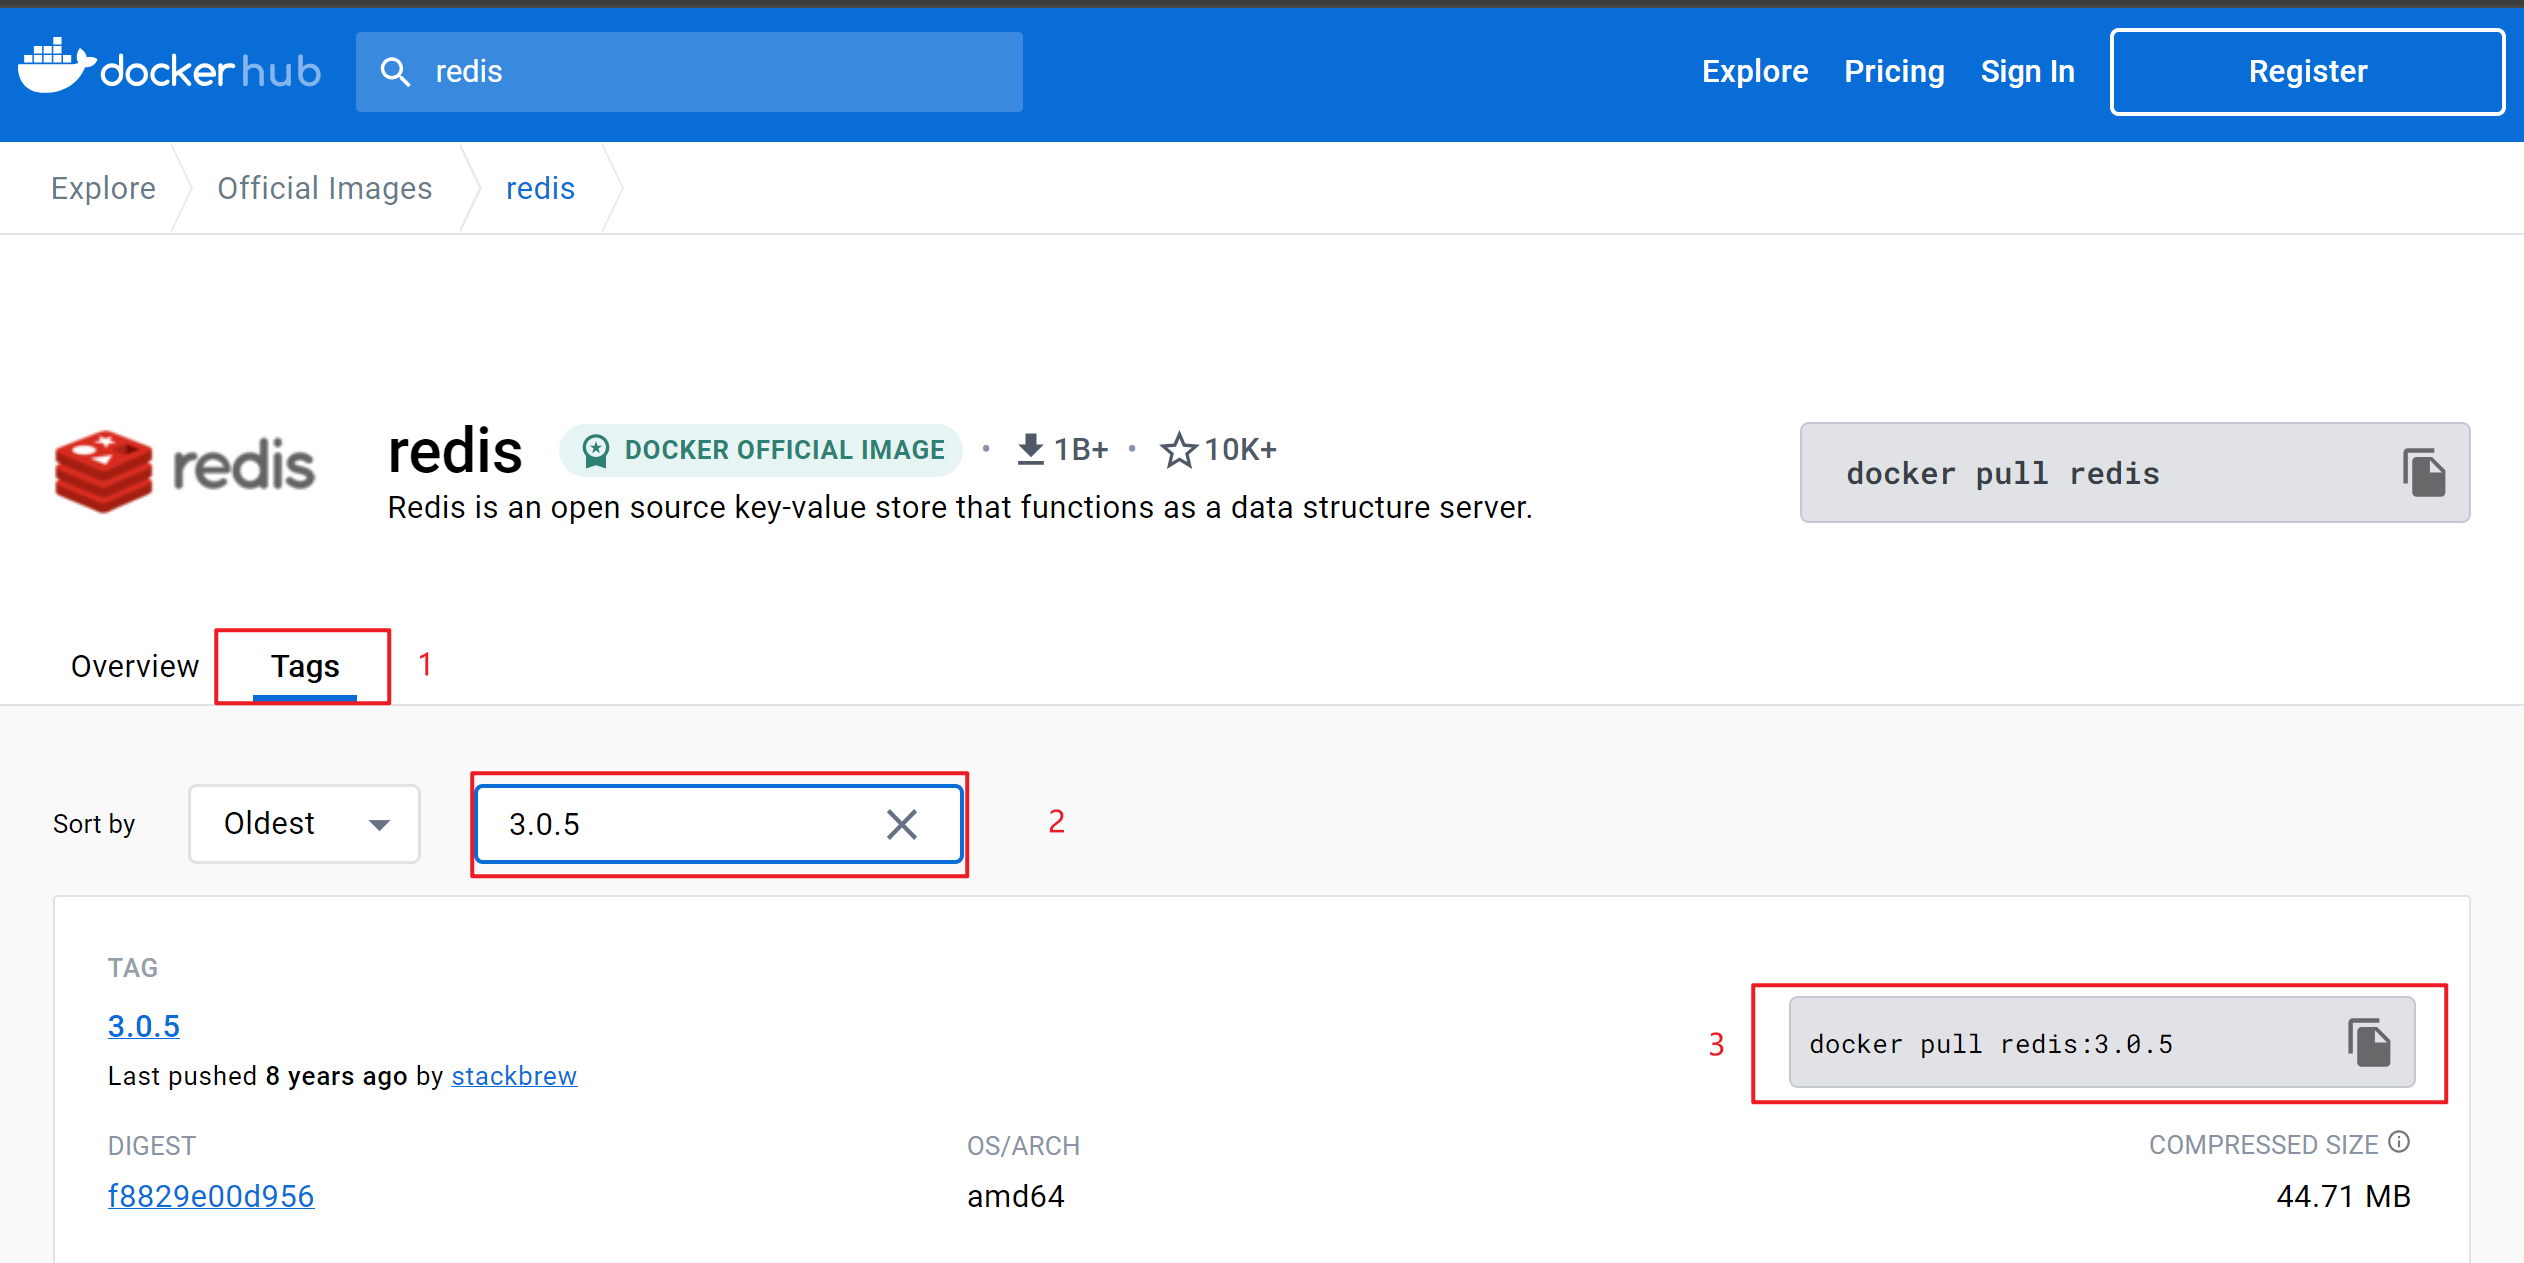Click the download count icon showing 1B+
Viewport: 2524px width, 1263px height.
coord(1029,448)
